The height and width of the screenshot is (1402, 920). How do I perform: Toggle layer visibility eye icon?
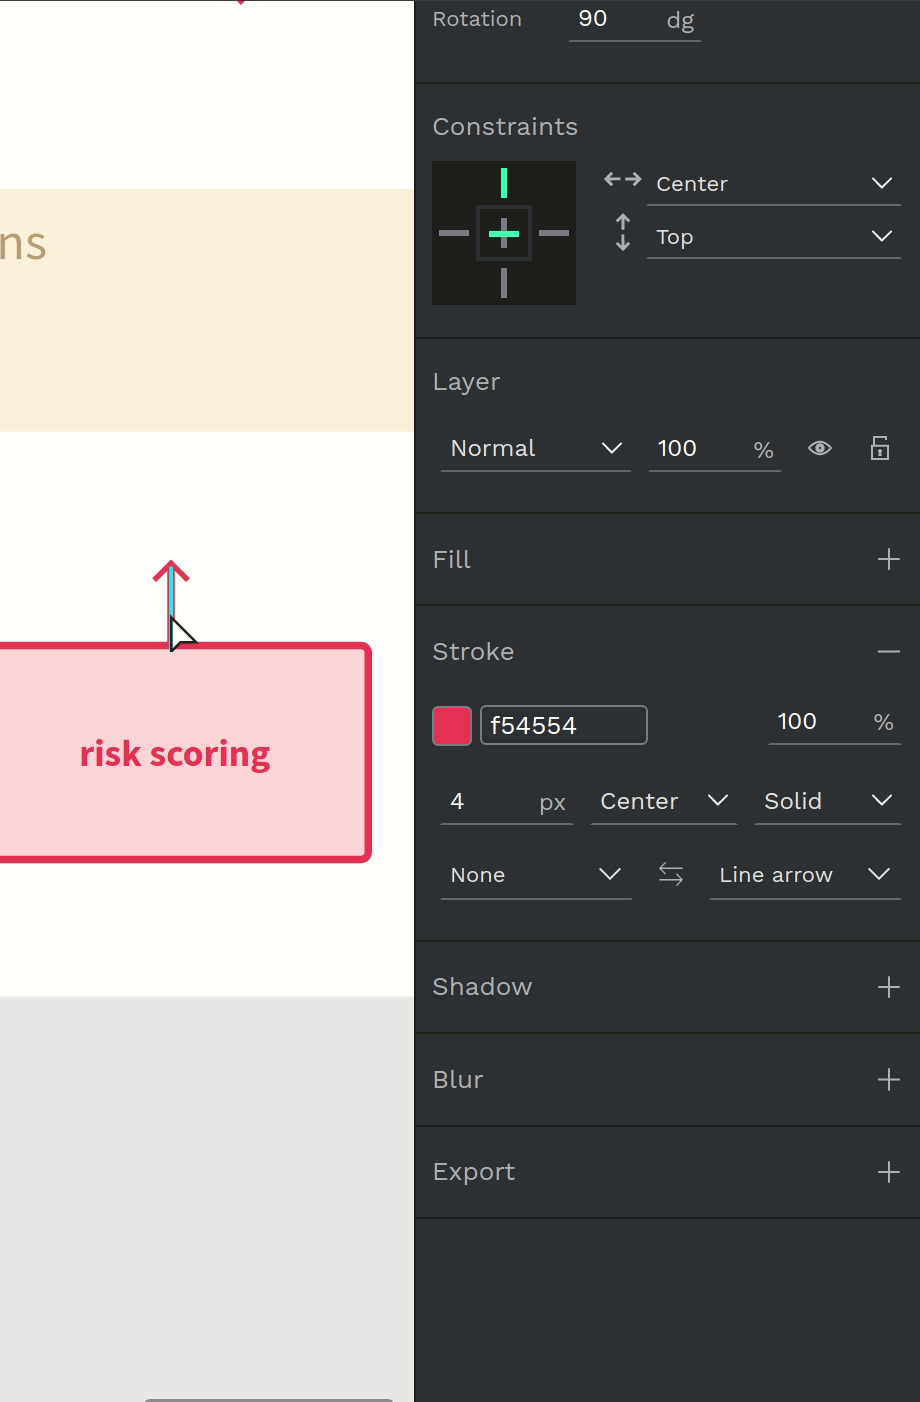(x=820, y=449)
